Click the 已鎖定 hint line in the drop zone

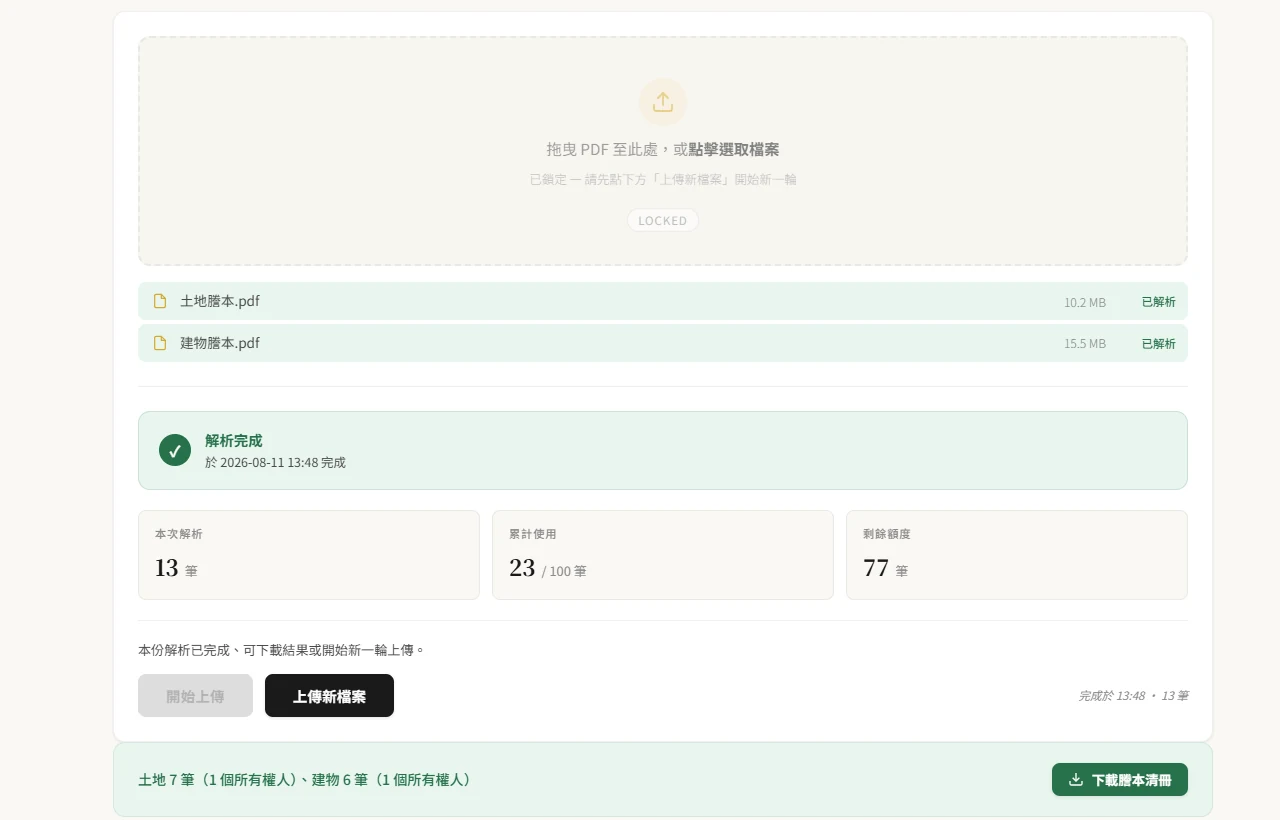point(663,180)
